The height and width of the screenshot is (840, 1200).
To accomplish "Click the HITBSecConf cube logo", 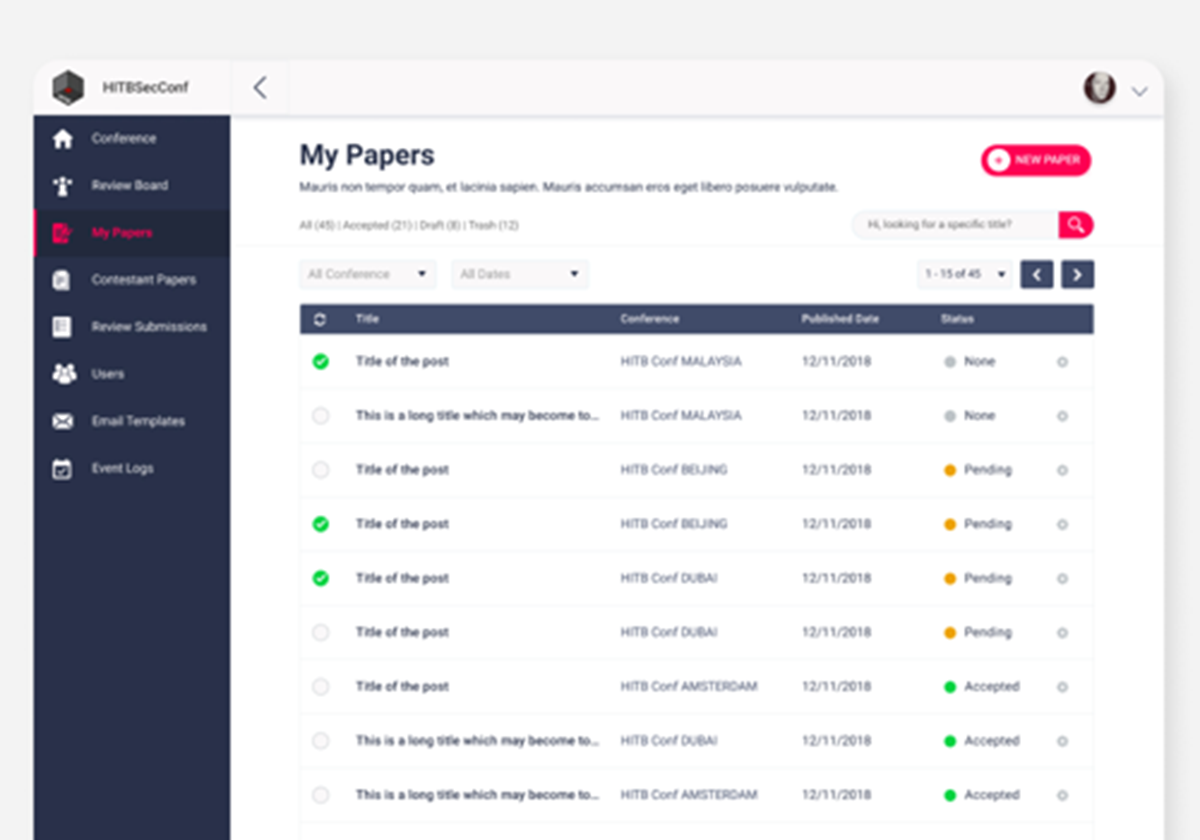I will pos(68,88).
